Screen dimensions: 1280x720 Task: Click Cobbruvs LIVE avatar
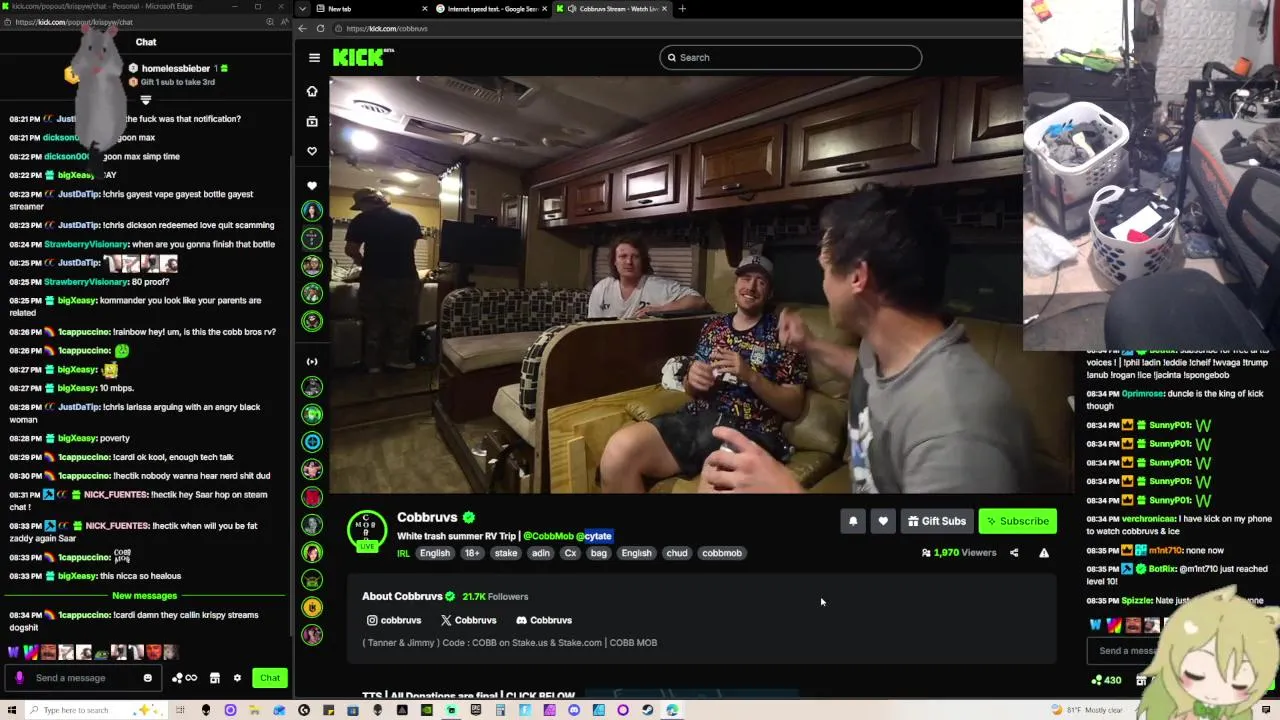coord(367,530)
